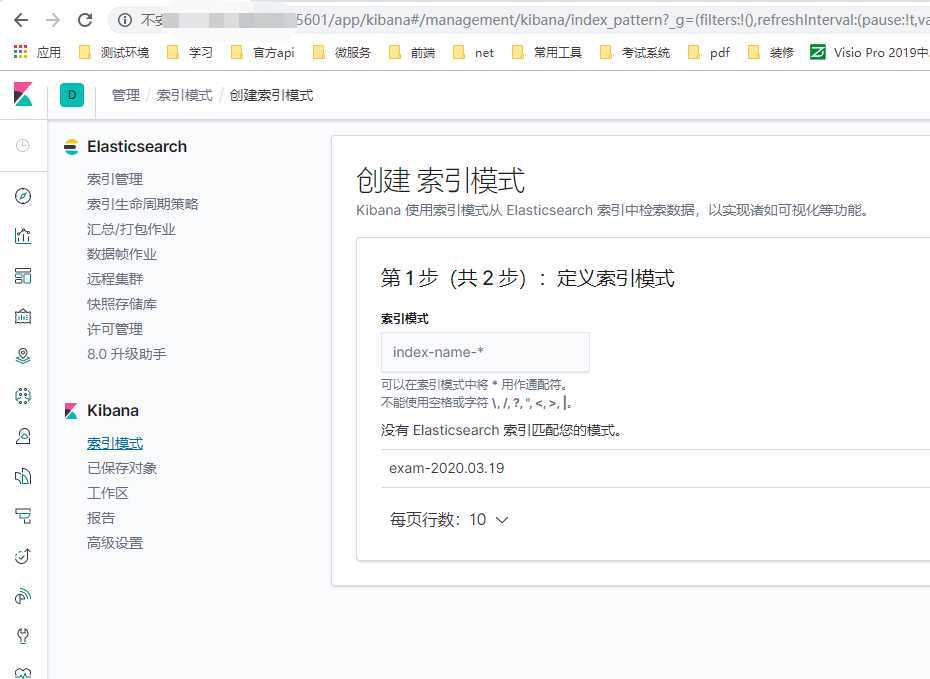Screen dimensions: 930x679
Task: Open the Kibana logo home icon
Action: [x=23, y=94]
